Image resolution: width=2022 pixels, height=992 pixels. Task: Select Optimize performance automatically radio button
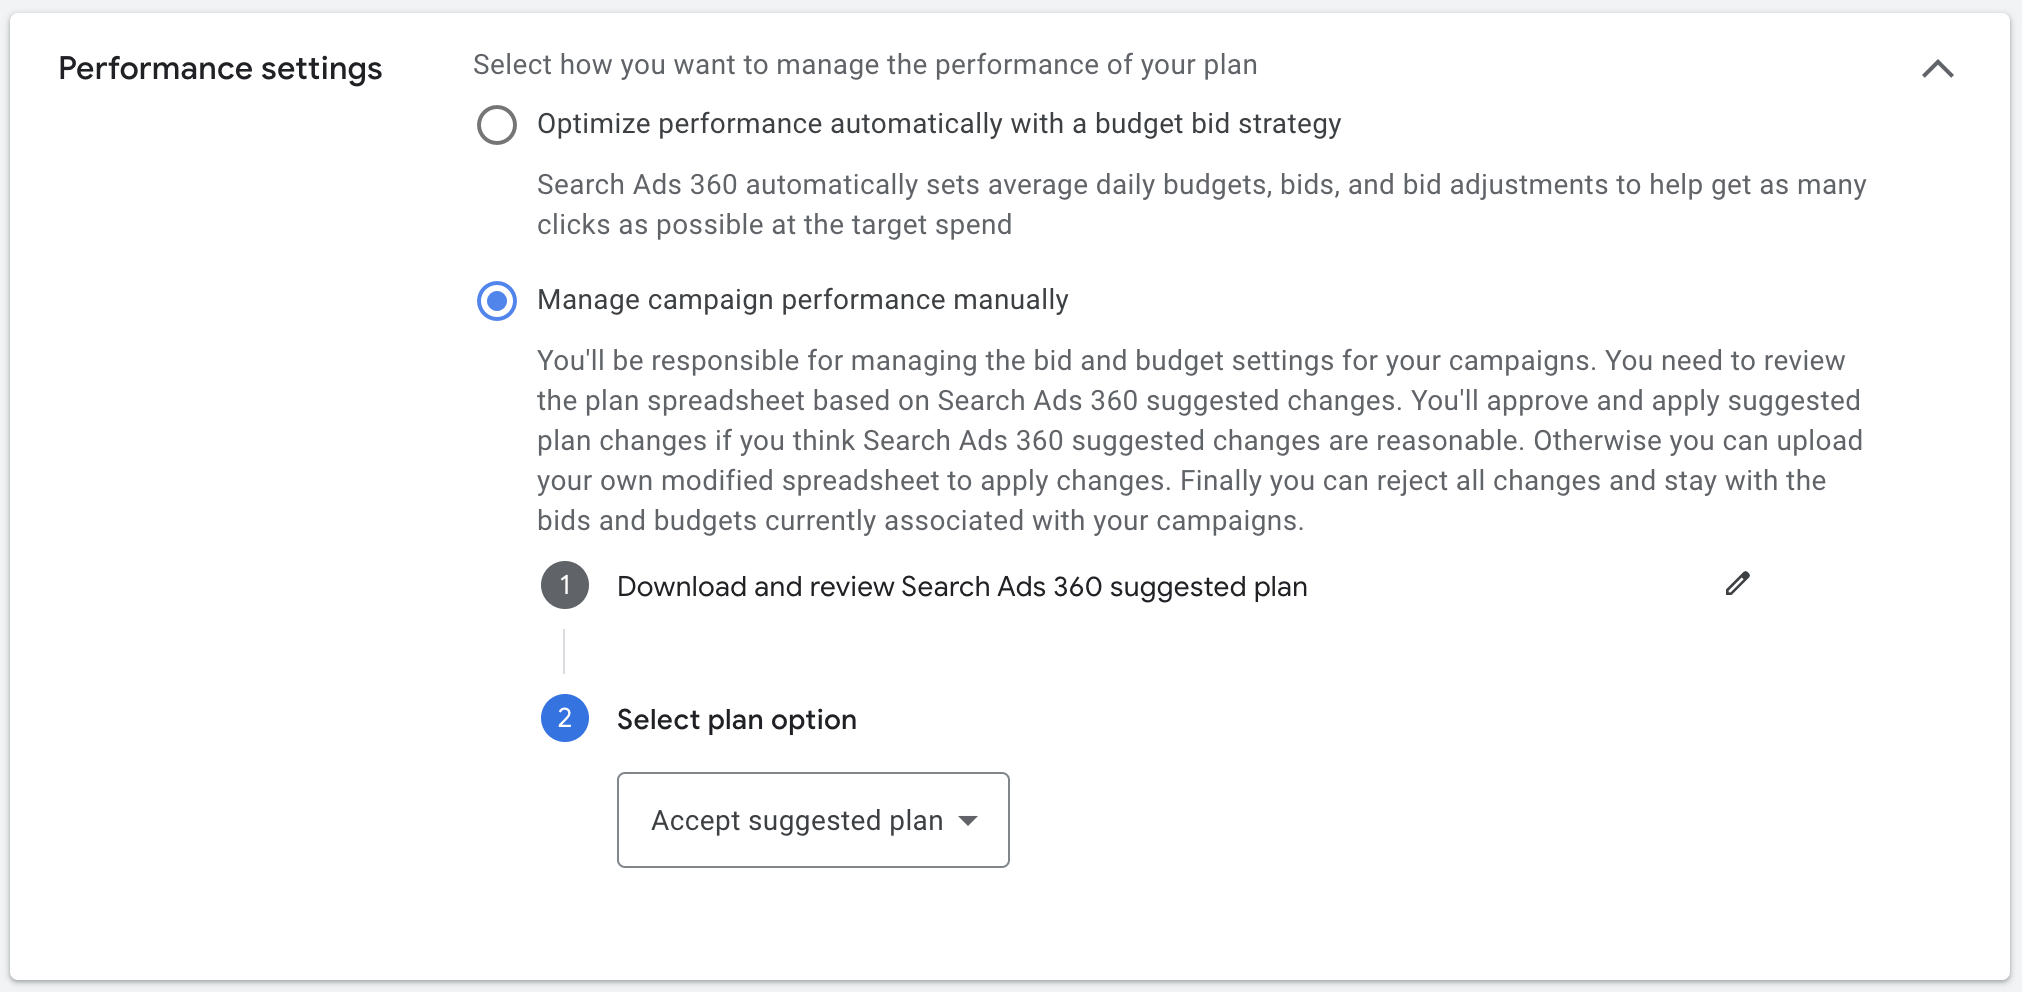(x=497, y=125)
